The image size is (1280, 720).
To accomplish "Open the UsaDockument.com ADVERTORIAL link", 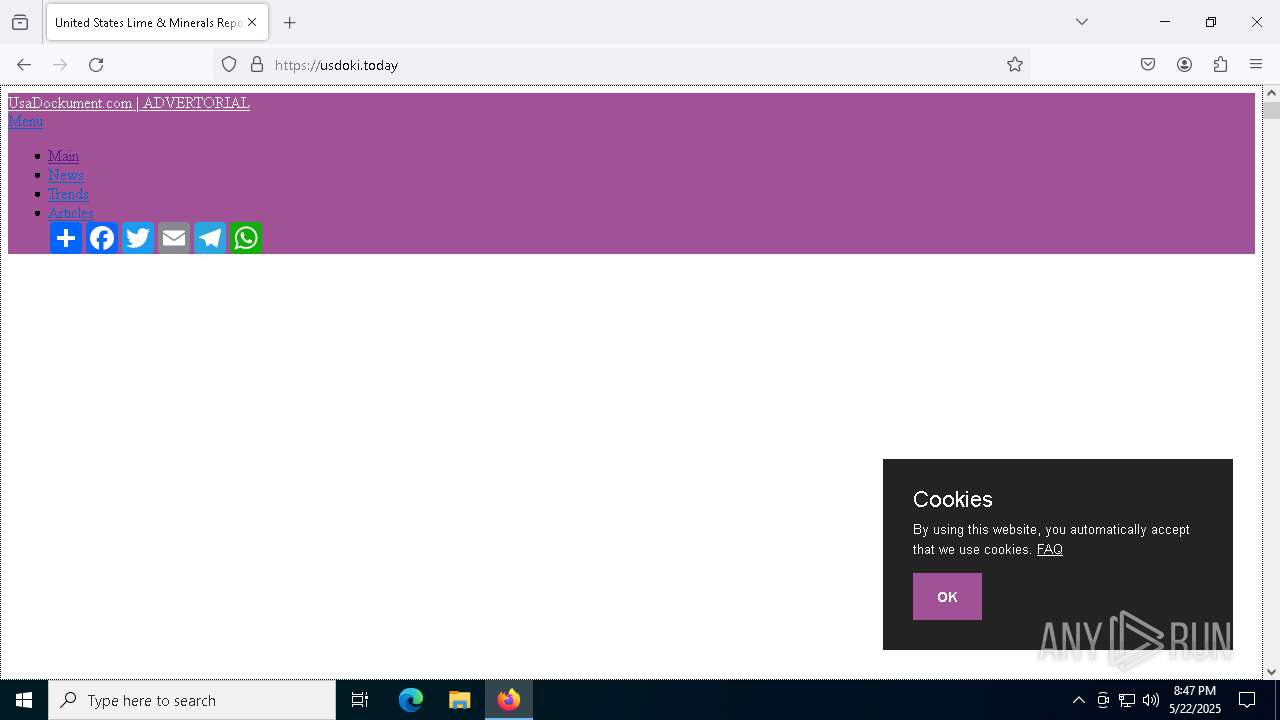I will (129, 103).
